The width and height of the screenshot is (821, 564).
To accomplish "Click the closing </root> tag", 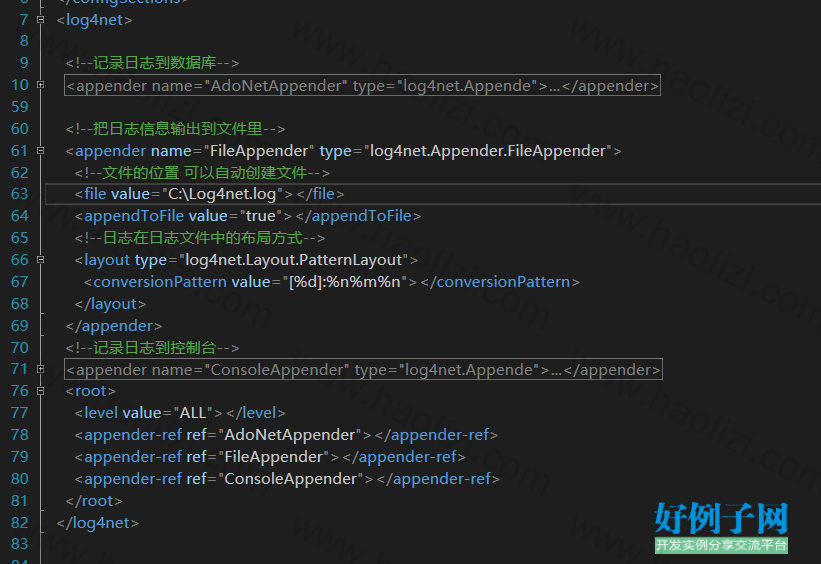I will [x=94, y=501].
